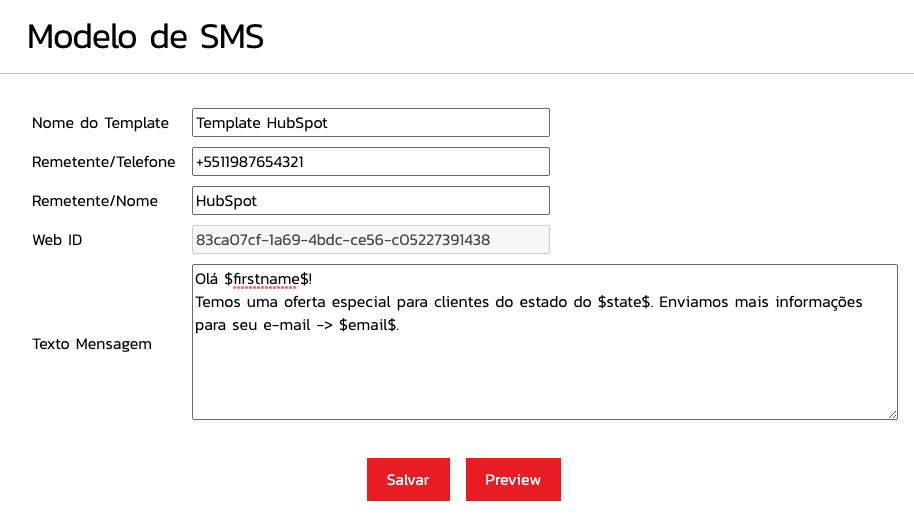Click the word "Olá" in the message
914x515 pixels.
click(x=207, y=279)
